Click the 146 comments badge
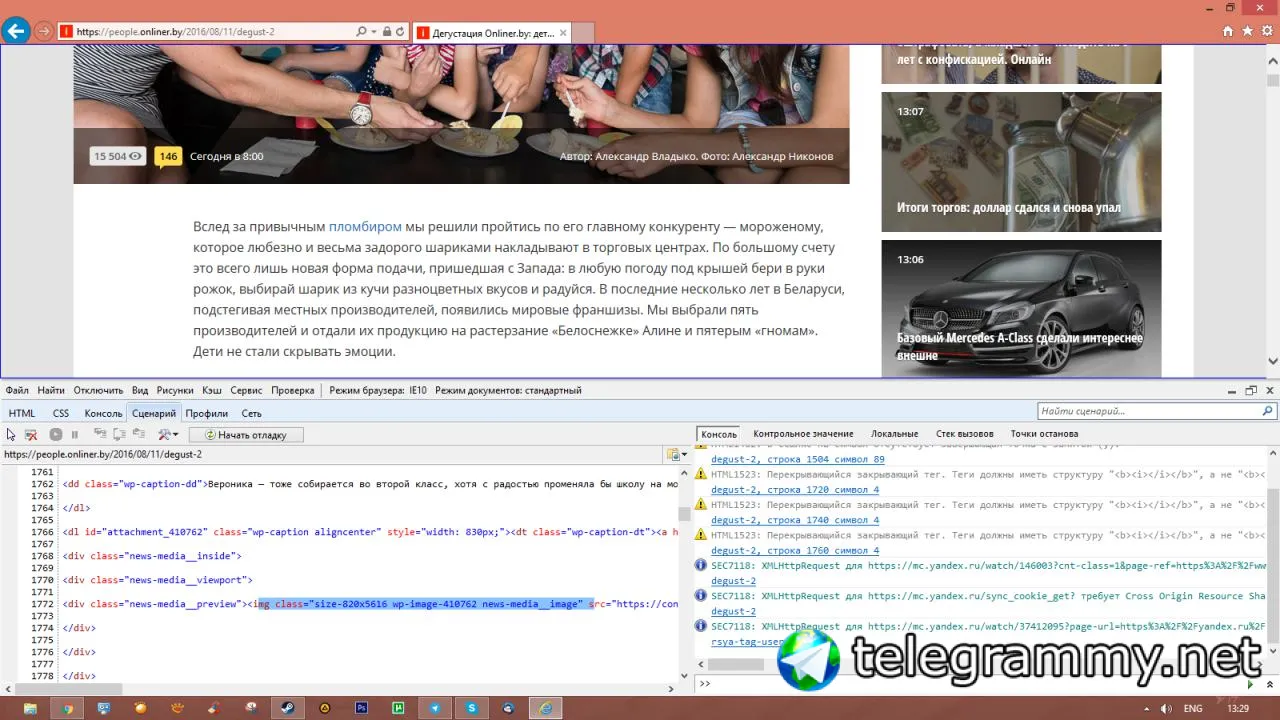This screenshot has width=1280, height=720. 168,156
